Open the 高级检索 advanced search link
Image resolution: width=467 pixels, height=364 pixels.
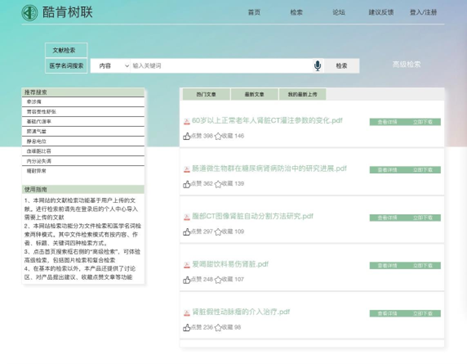pos(407,64)
